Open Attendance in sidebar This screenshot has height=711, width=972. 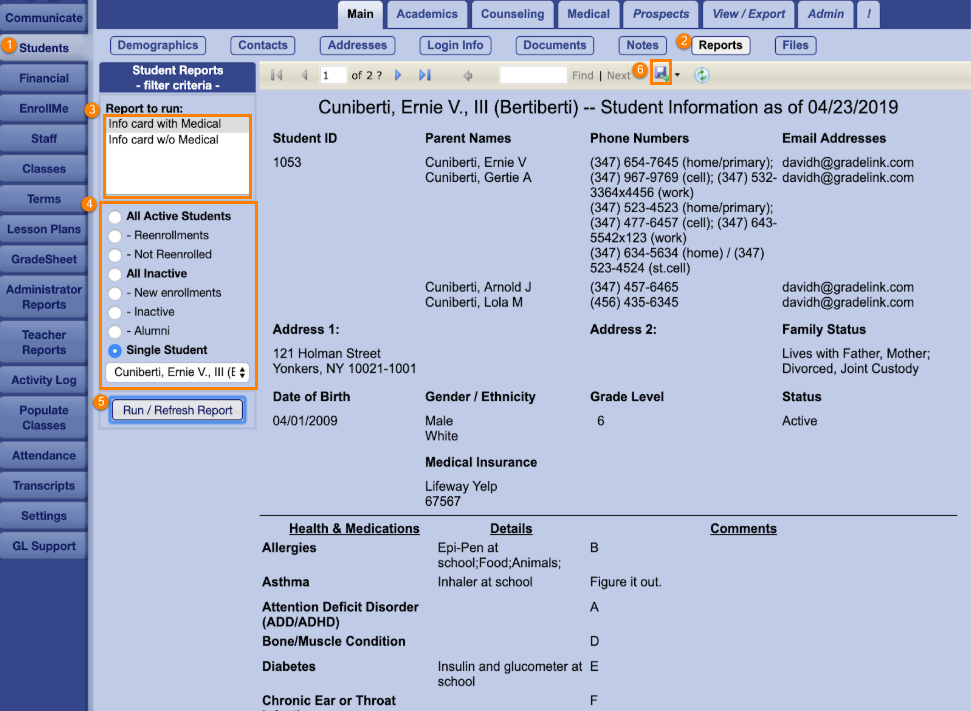pos(44,456)
